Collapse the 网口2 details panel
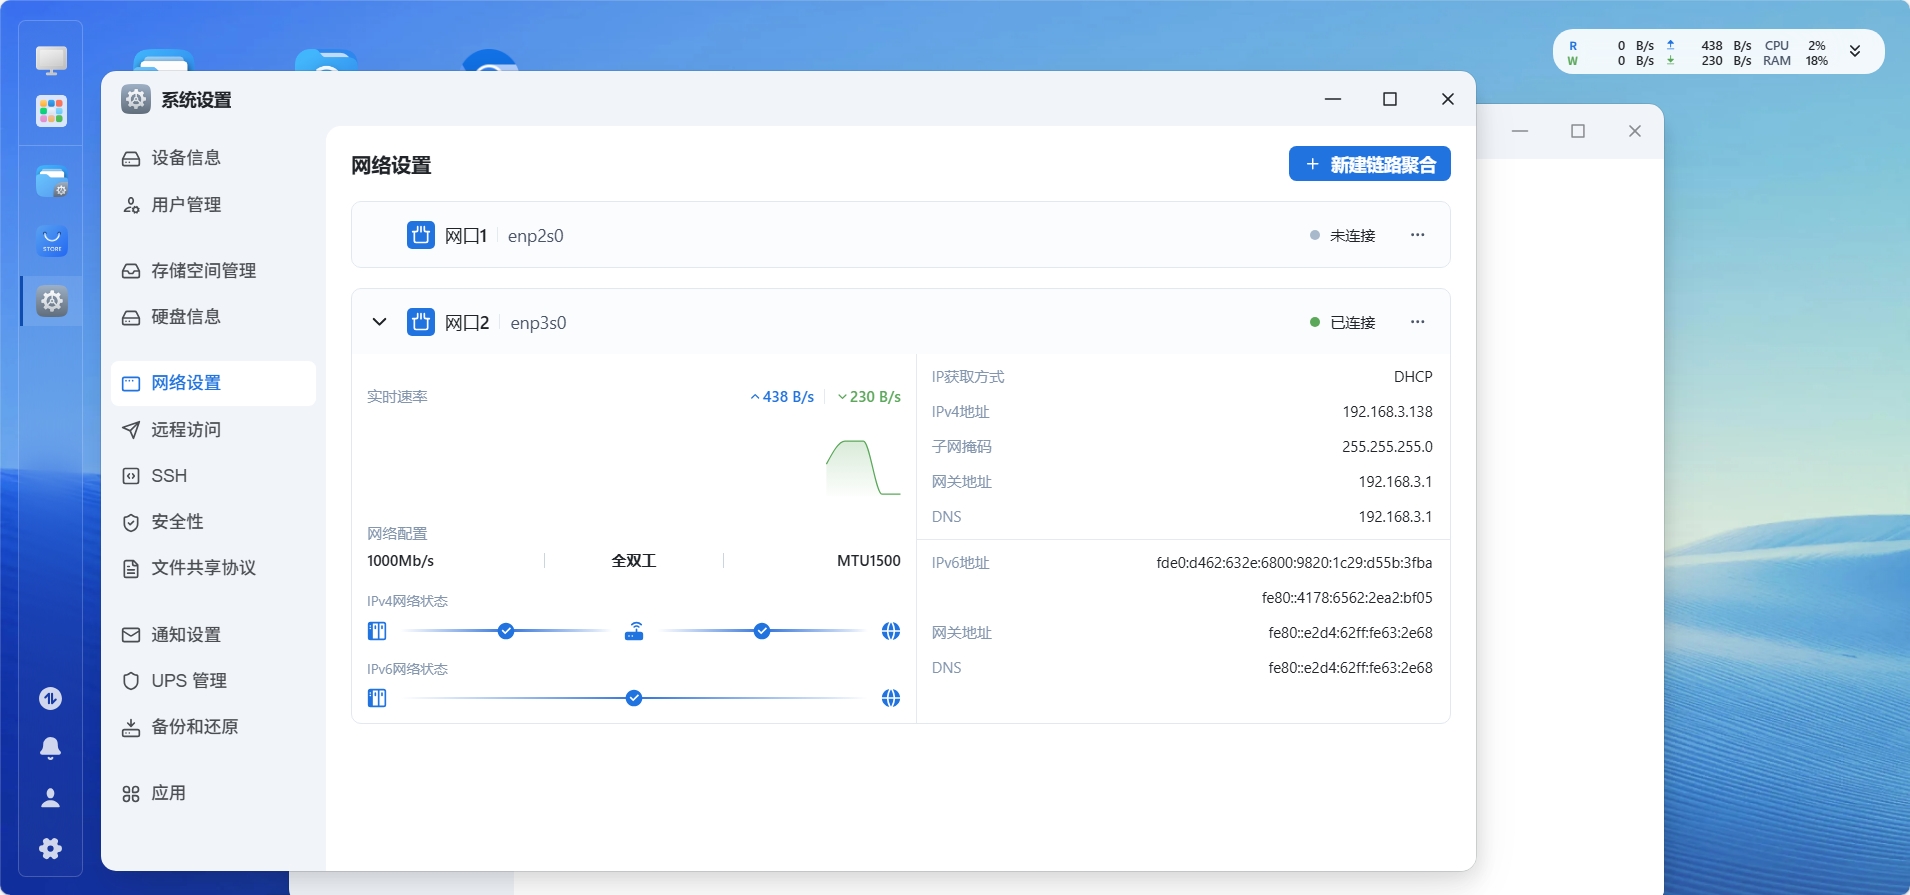Viewport: 1910px width, 895px height. coord(379,322)
